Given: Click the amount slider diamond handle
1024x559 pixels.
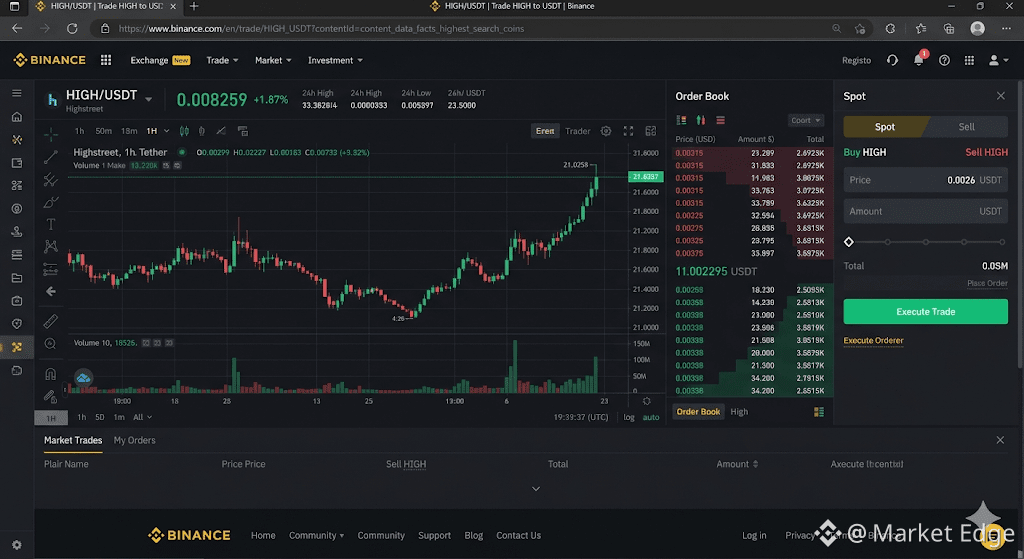Looking at the screenshot, I should point(848,242).
